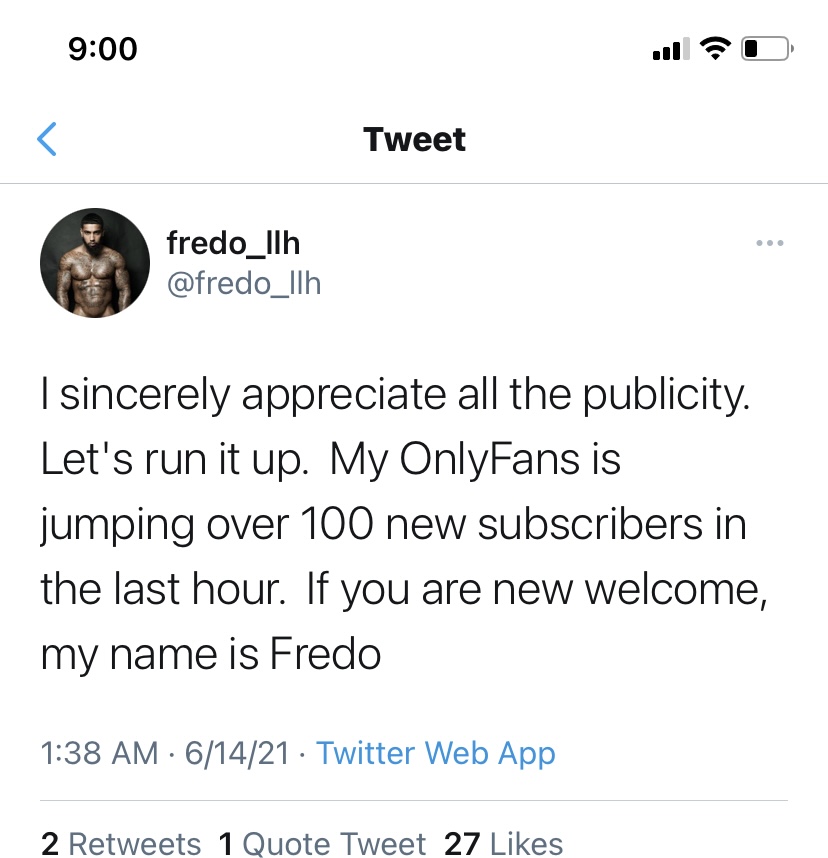The height and width of the screenshot is (858, 828).
Task: Tap the Tweet header title
Action: pyautogui.click(x=414, y=139)
